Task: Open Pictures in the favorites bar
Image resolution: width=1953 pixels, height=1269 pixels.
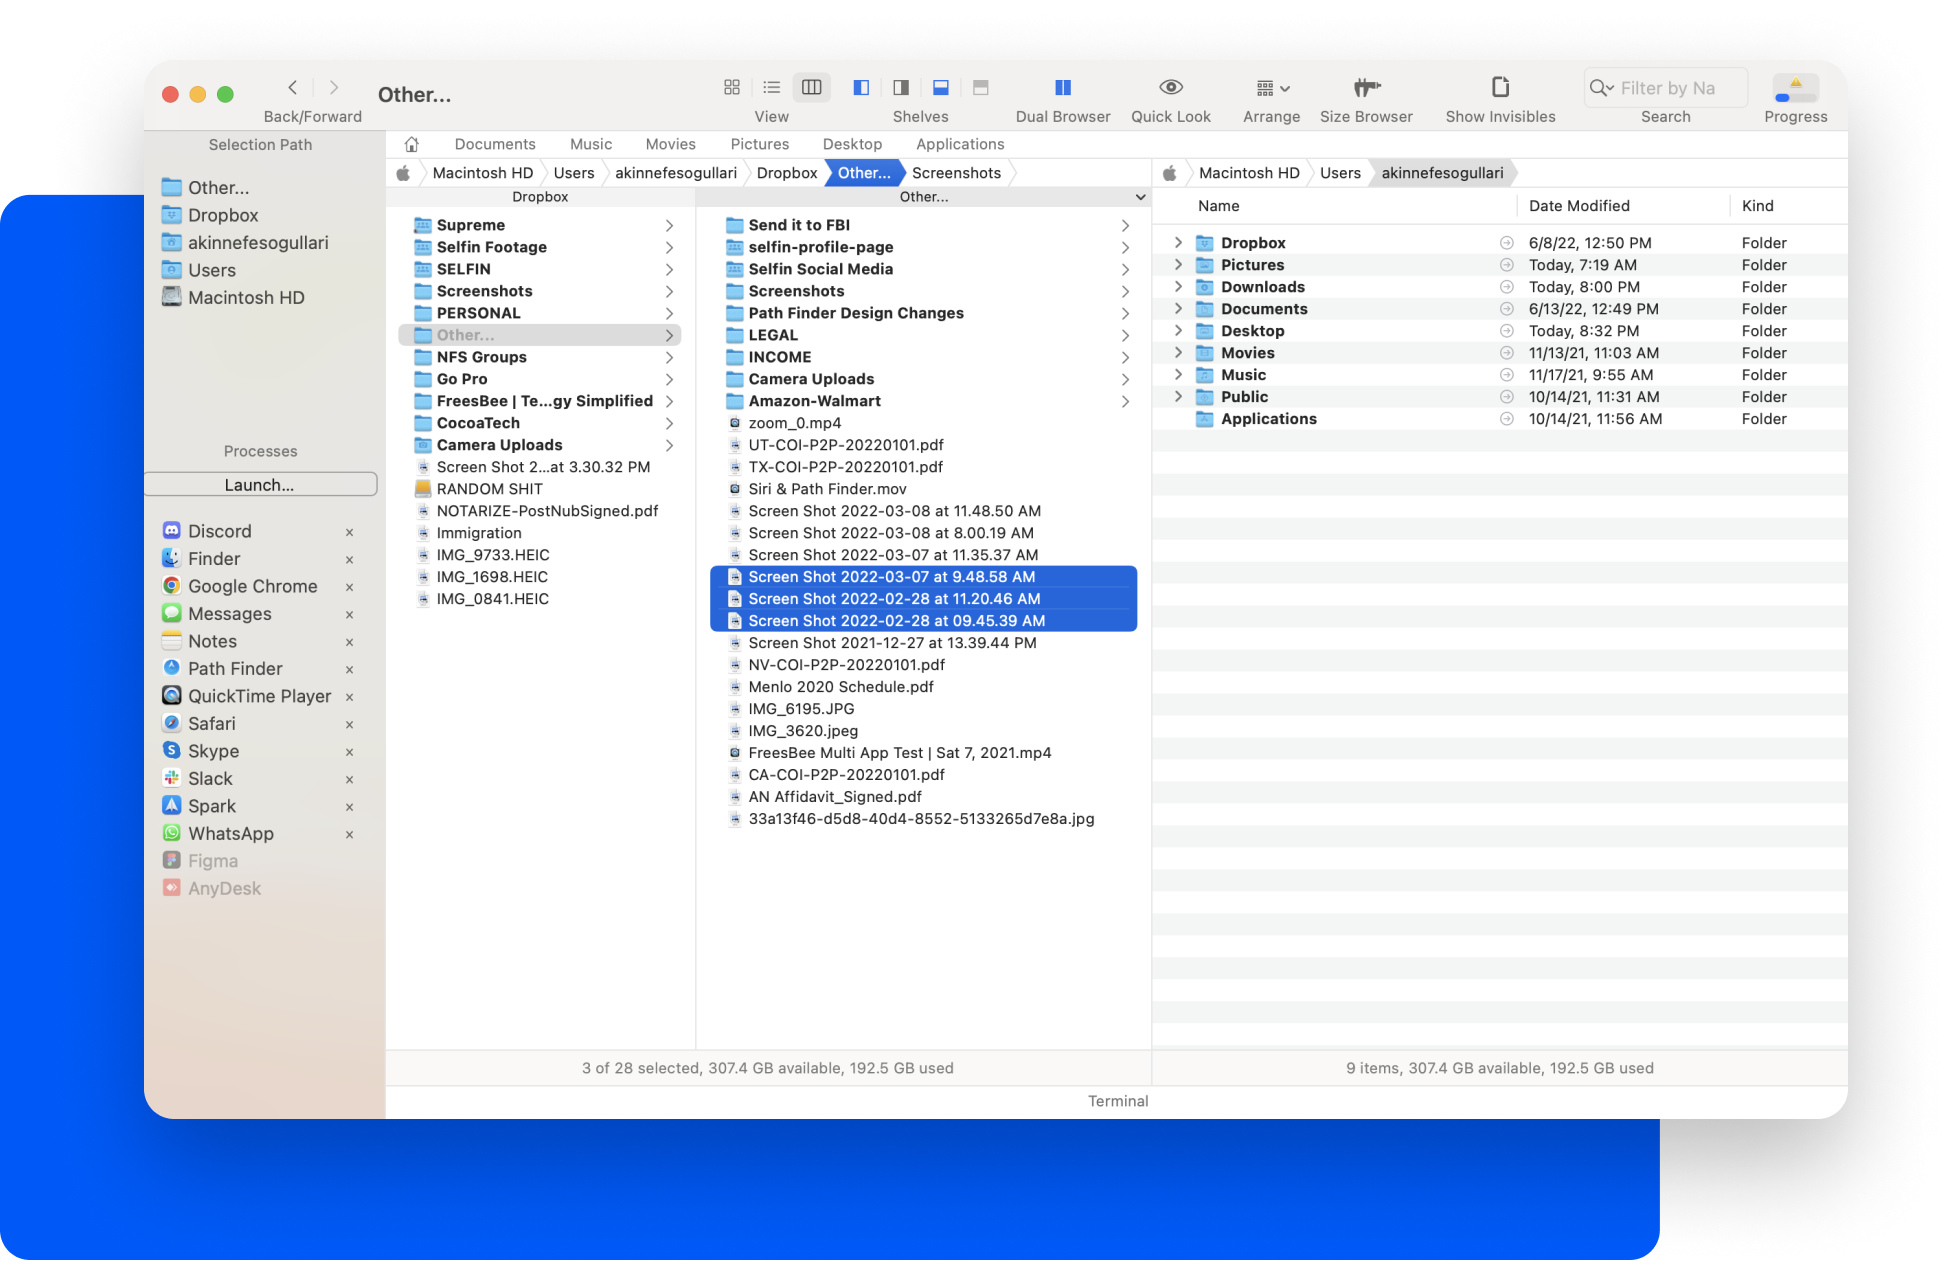Action: tap(759, 144)
